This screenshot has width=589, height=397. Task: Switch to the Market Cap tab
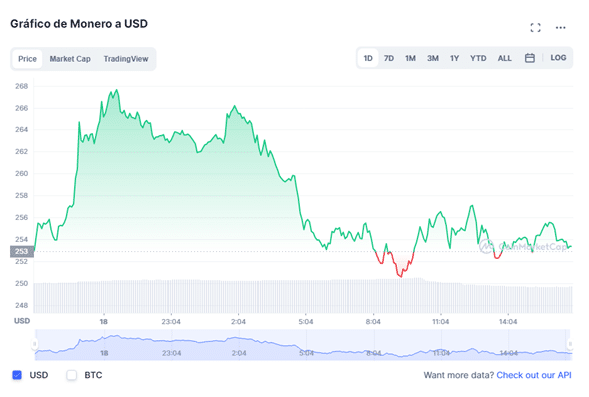pyautogui.click(x=70, y=59)
